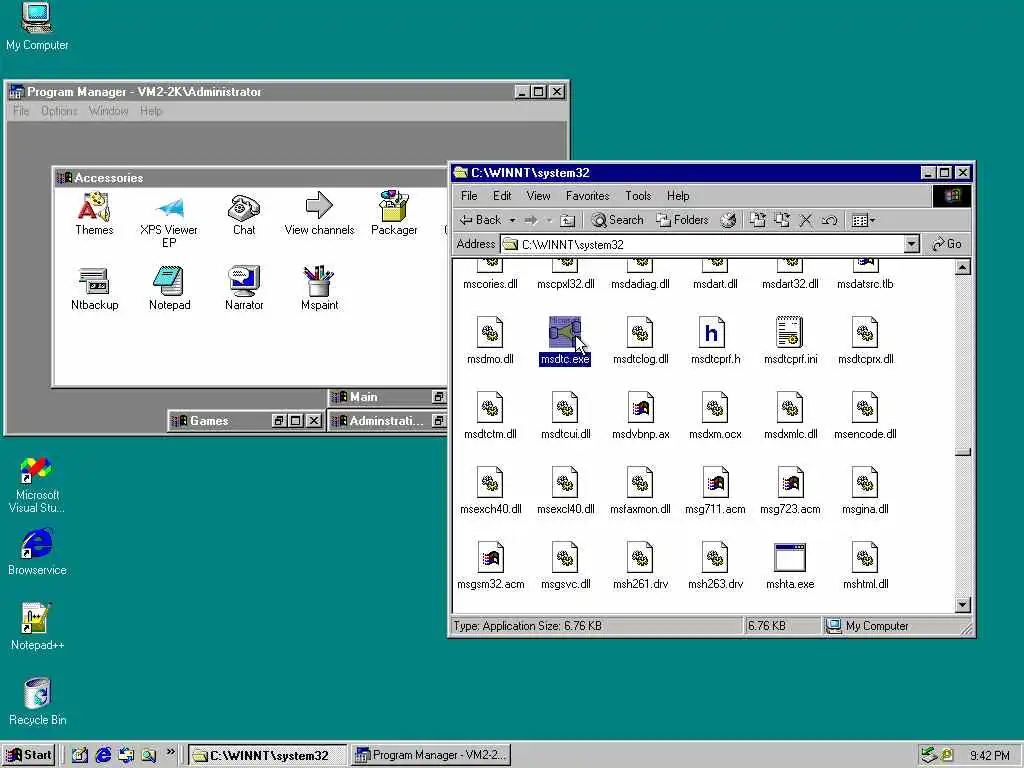Click the Undo toolbar icon
The image size is (1024, 768).
point(829,221)
